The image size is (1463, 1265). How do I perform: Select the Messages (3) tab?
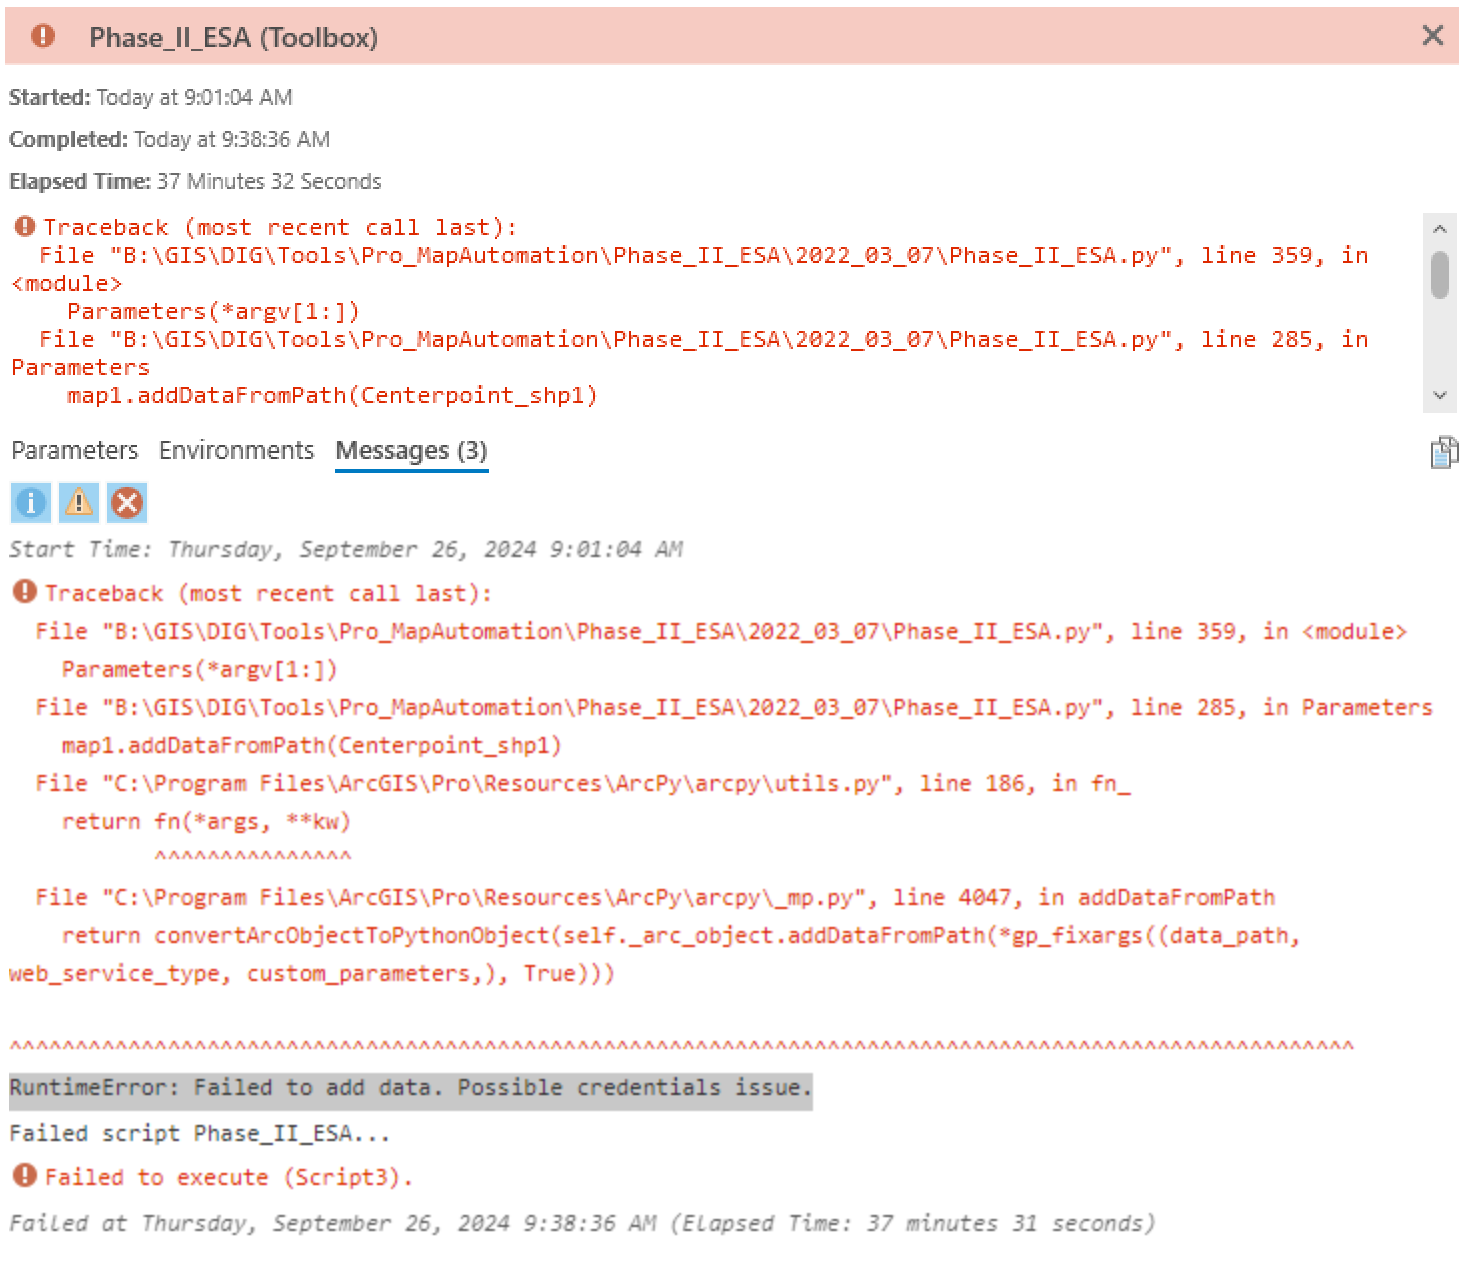tap(411, 451)
